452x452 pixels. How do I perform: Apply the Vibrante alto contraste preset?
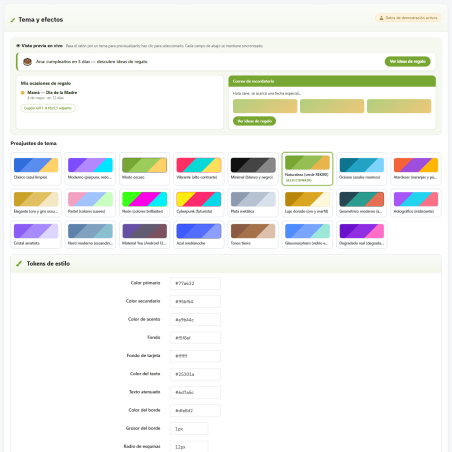click(x=199, y=169)
